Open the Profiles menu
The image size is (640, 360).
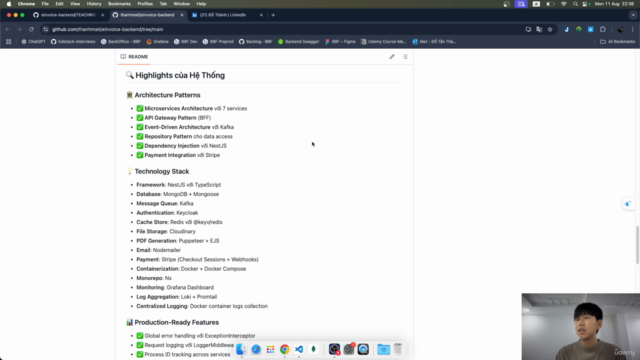(145, 4)
